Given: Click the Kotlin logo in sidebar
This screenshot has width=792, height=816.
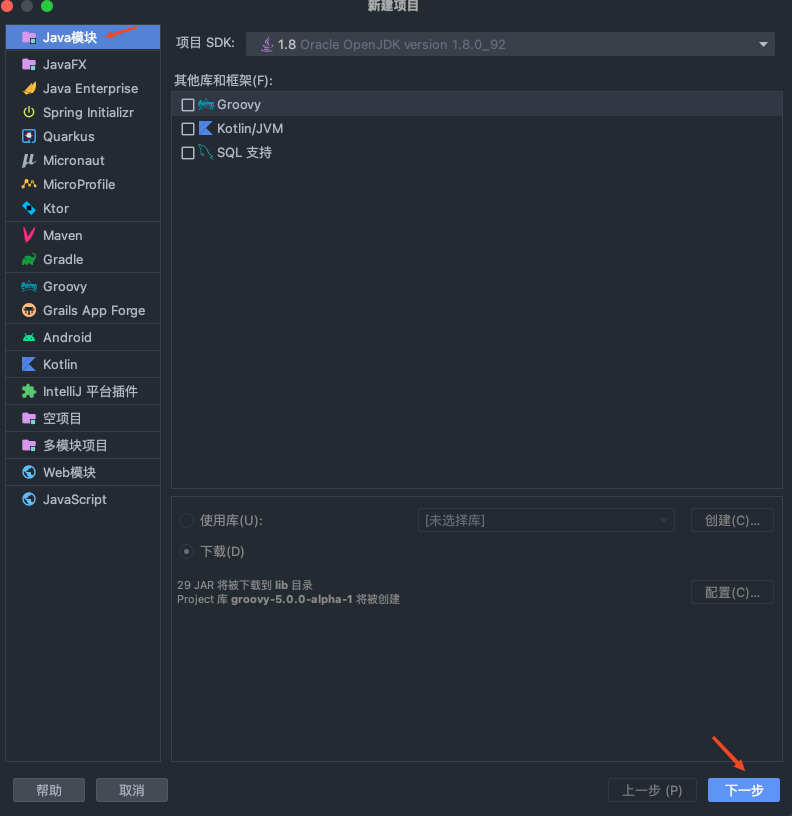Looking at the screenshot, I should [x=29, y=364].
